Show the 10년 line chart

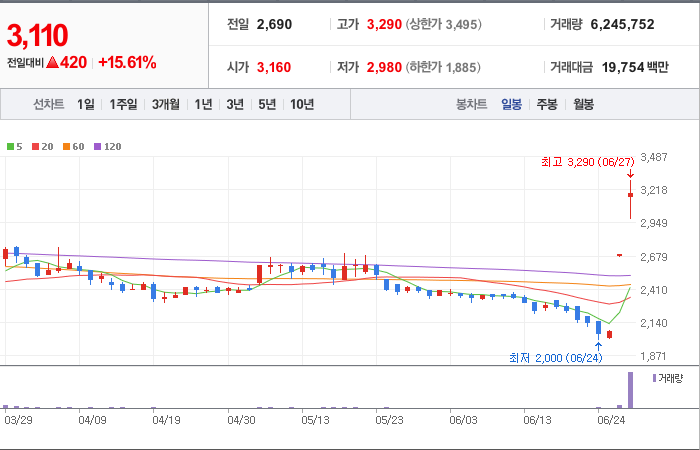[302, 104]
